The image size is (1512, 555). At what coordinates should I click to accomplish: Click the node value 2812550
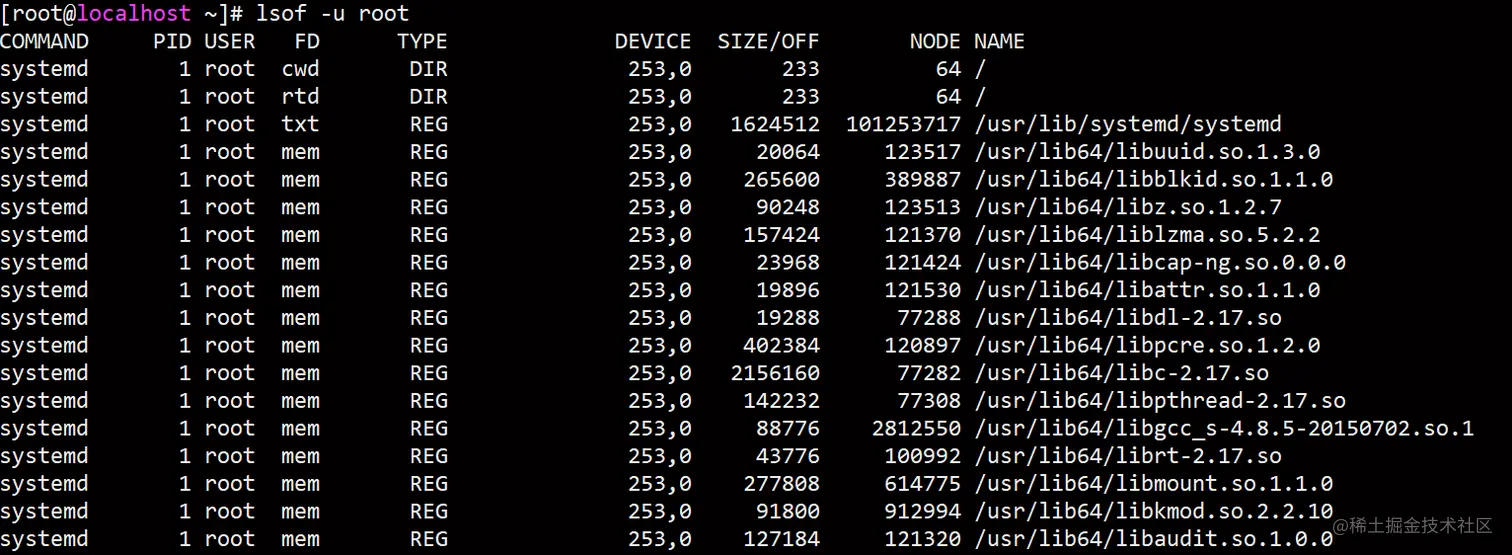(x=916, y=429)
